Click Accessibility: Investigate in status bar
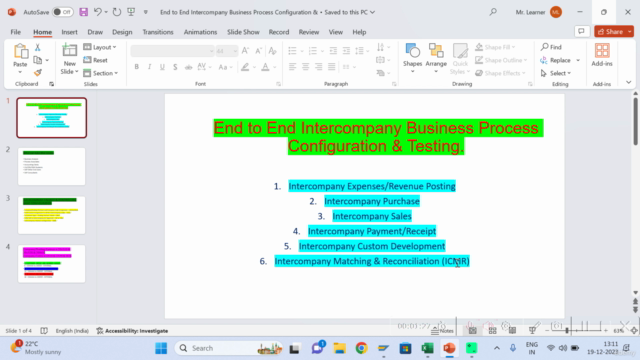 click(x=132, y=331)
